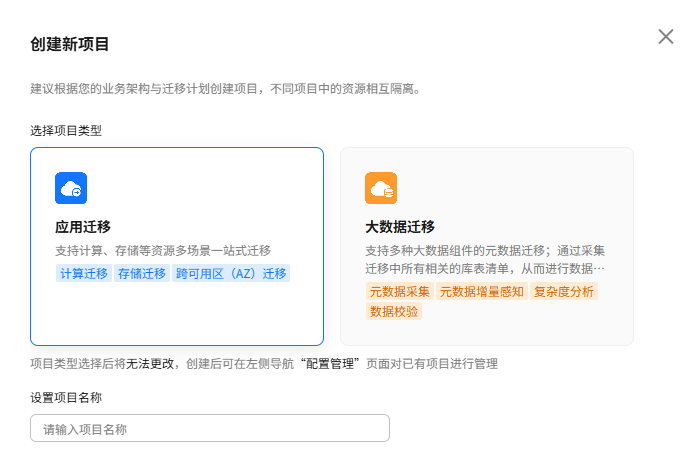Image resolution: width=683 pixels, height=453 pixels.
Task: Click the 元数据增量感知 tag
Action: (482, 291)
